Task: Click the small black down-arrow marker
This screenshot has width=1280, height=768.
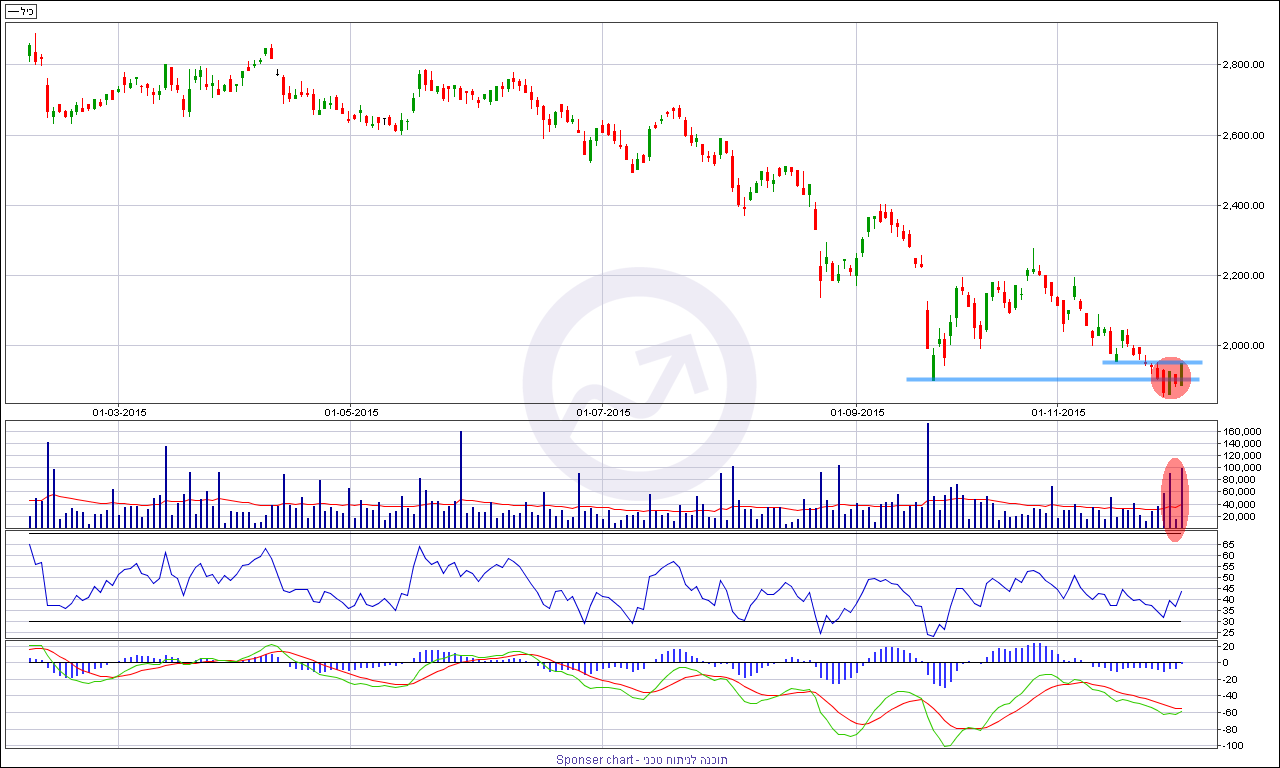Action: (277, 72)
